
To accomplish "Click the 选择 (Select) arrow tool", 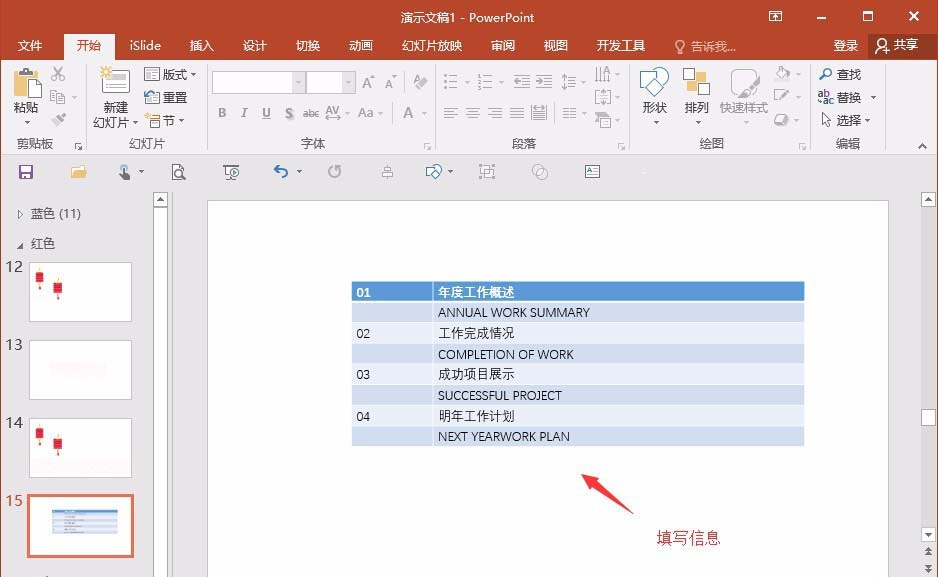I will [849, 119].
